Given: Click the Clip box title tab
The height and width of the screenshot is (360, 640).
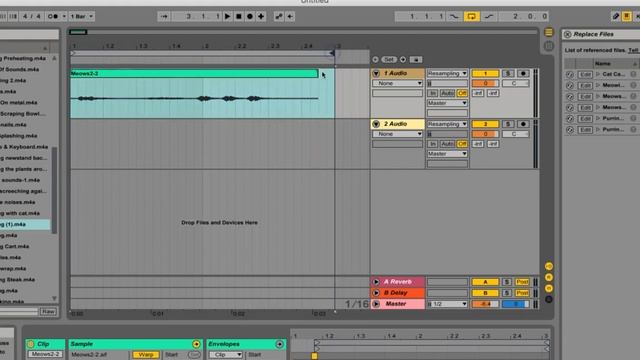Looking at the screenshot, I should 45,344.
